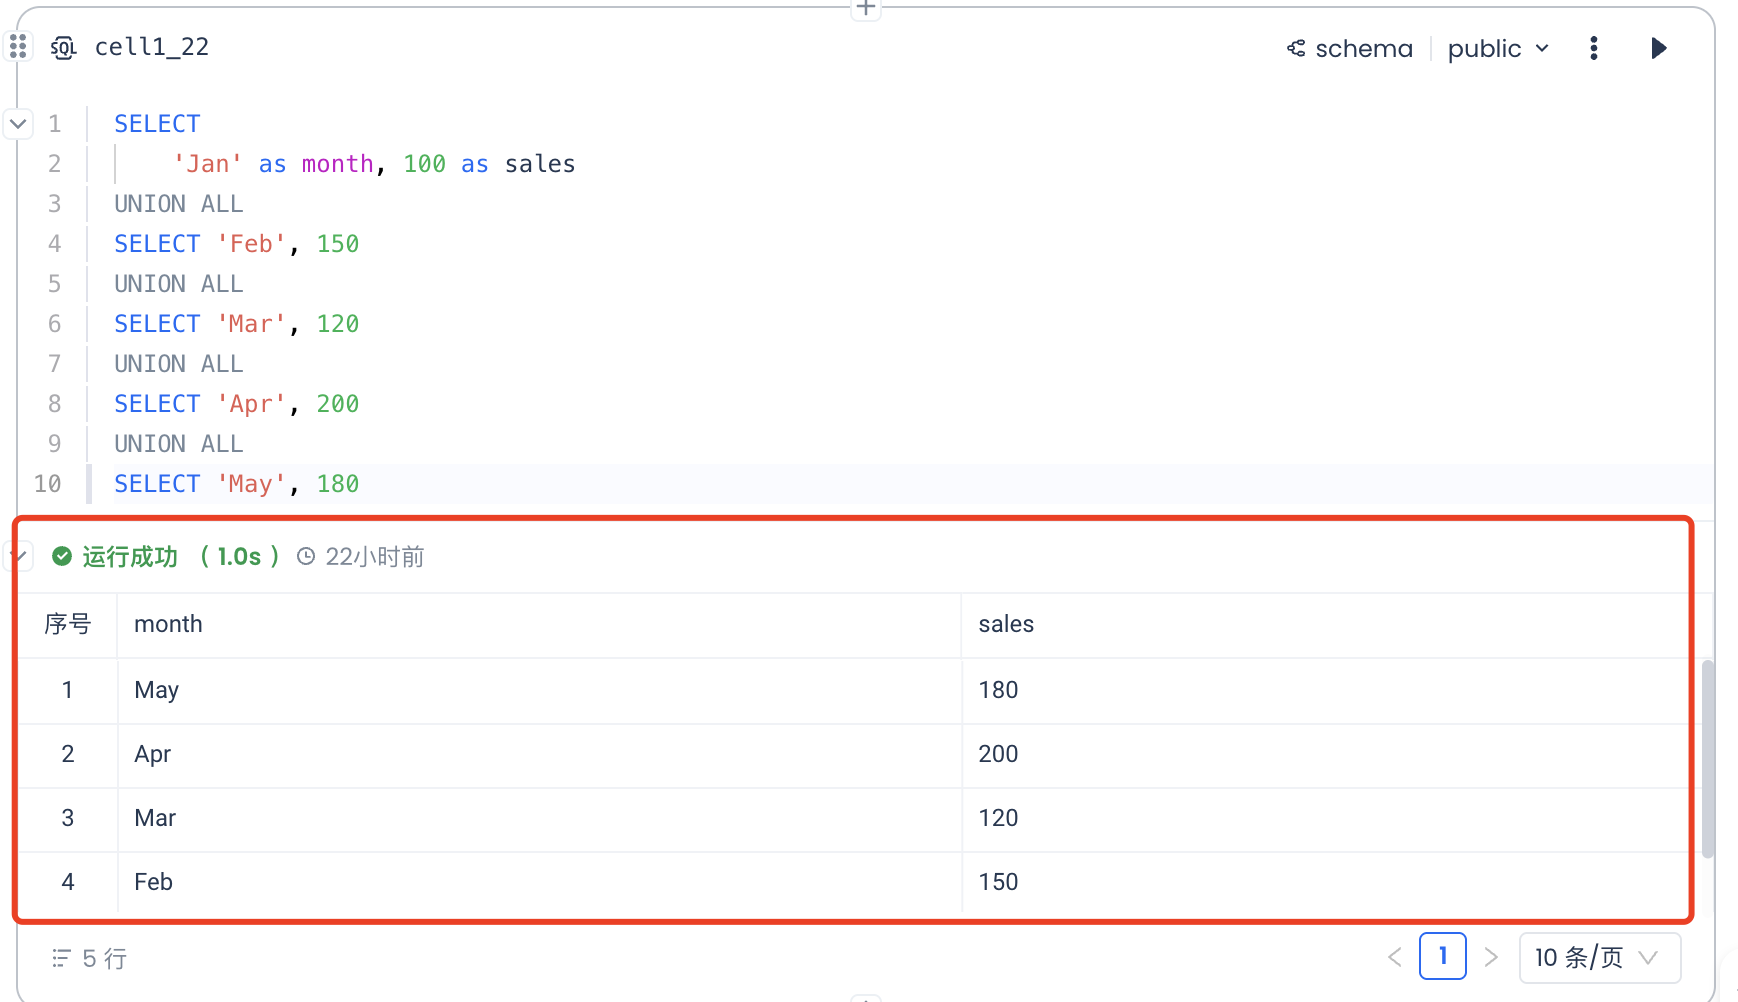Viewport: 1738px width, 1002px height.
Task: Click the results table vertical scrollbar
Action: pyautogui.click(x=1708, y=758)
